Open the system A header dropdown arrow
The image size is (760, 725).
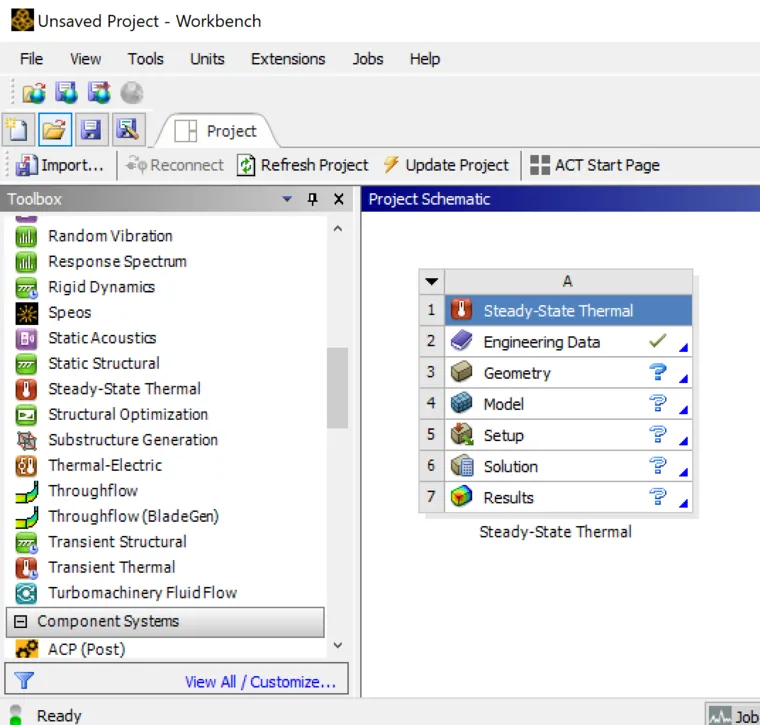[x=431, y=282]
